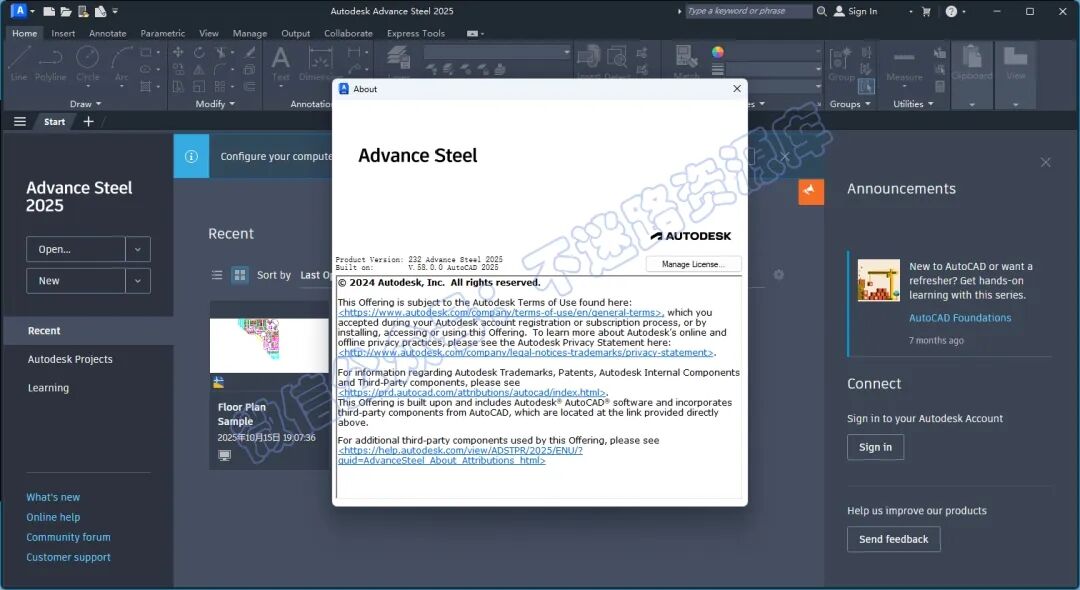Expand the Groups panel flyout
The width and height of the screenshot is (1080, 590).
[850, 104]
